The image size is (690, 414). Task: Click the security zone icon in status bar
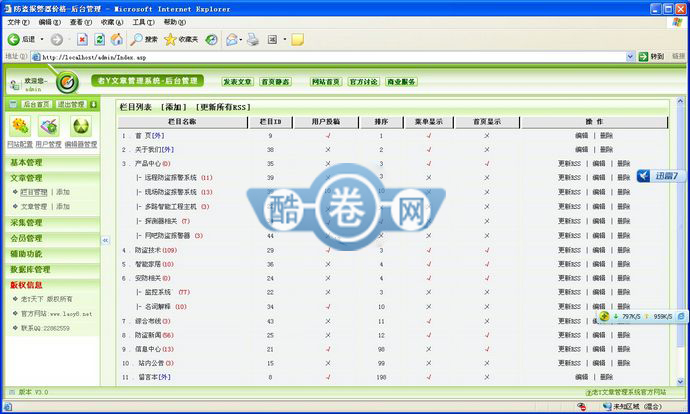(x=608, y=407)
